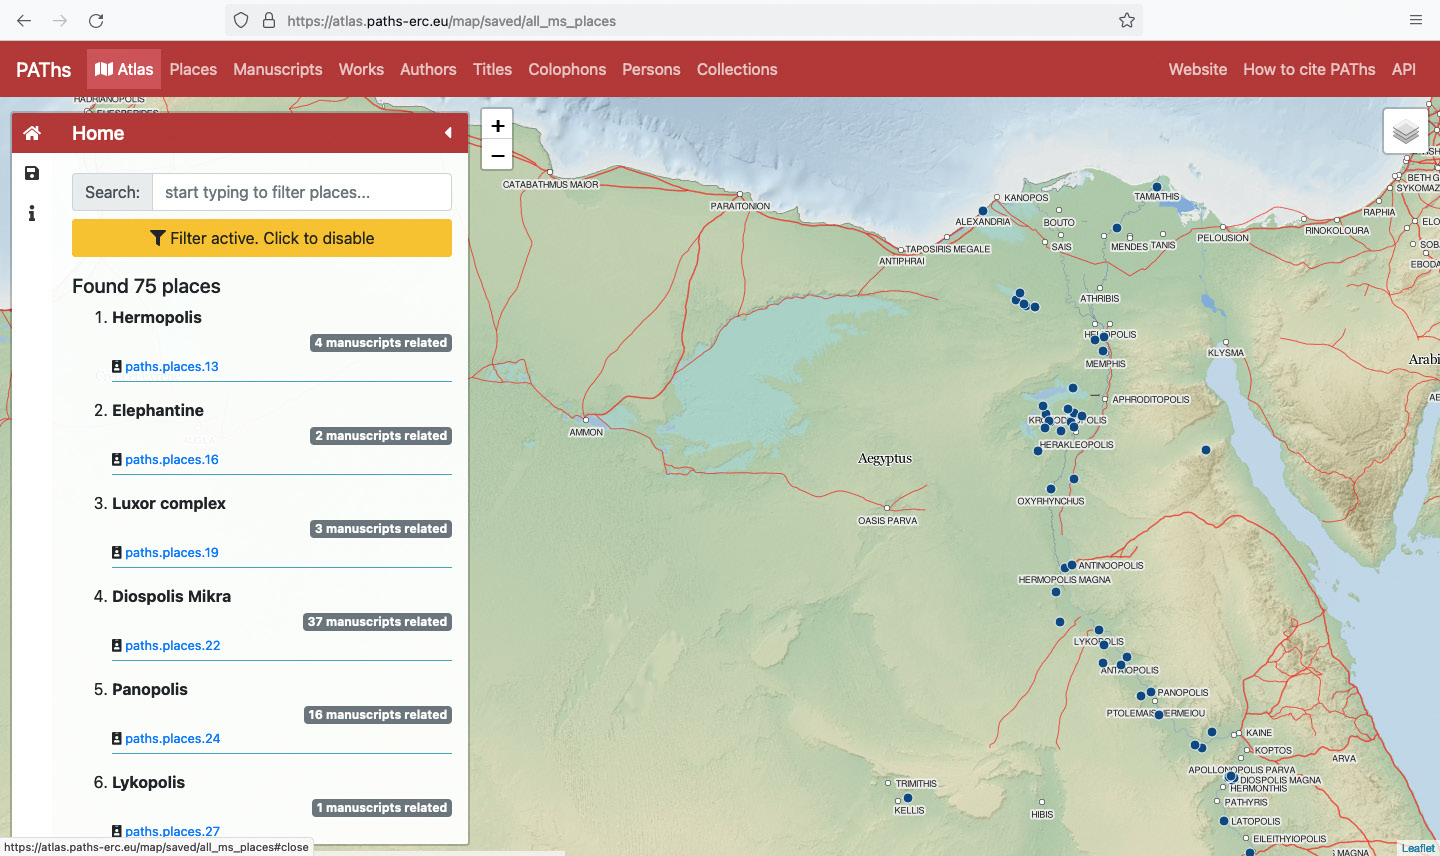Viewport: 1440px width, 856px height.
Task: Open the map layers control
Action: (1406, 131)
